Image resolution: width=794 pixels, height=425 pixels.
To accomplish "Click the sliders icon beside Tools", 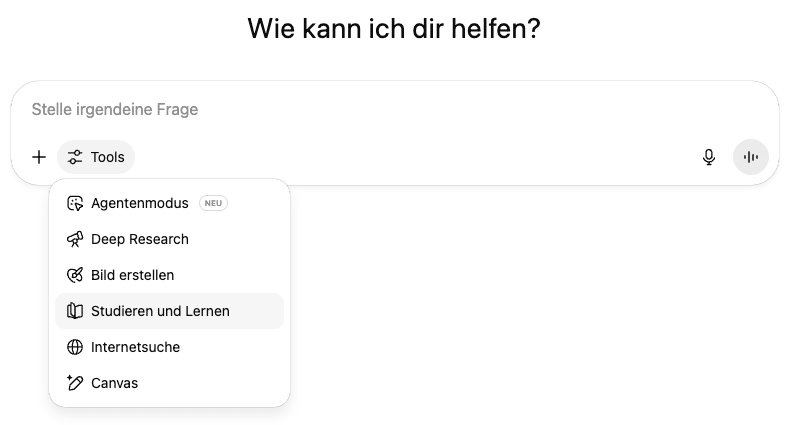I will (75, 157).
